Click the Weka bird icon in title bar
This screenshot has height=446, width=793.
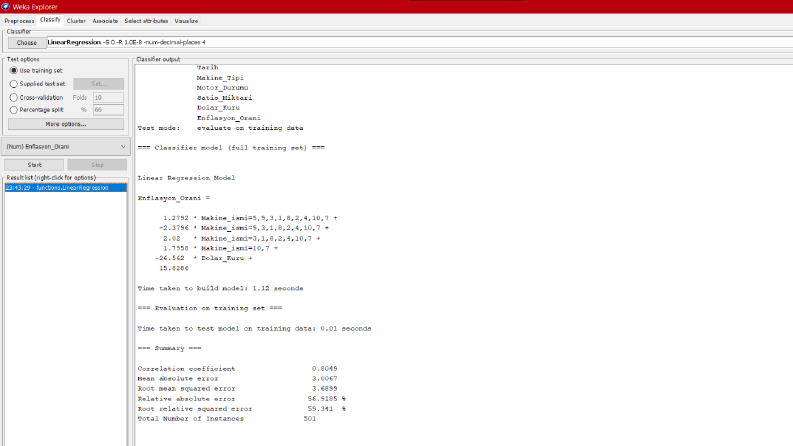[x=6, y=7]
